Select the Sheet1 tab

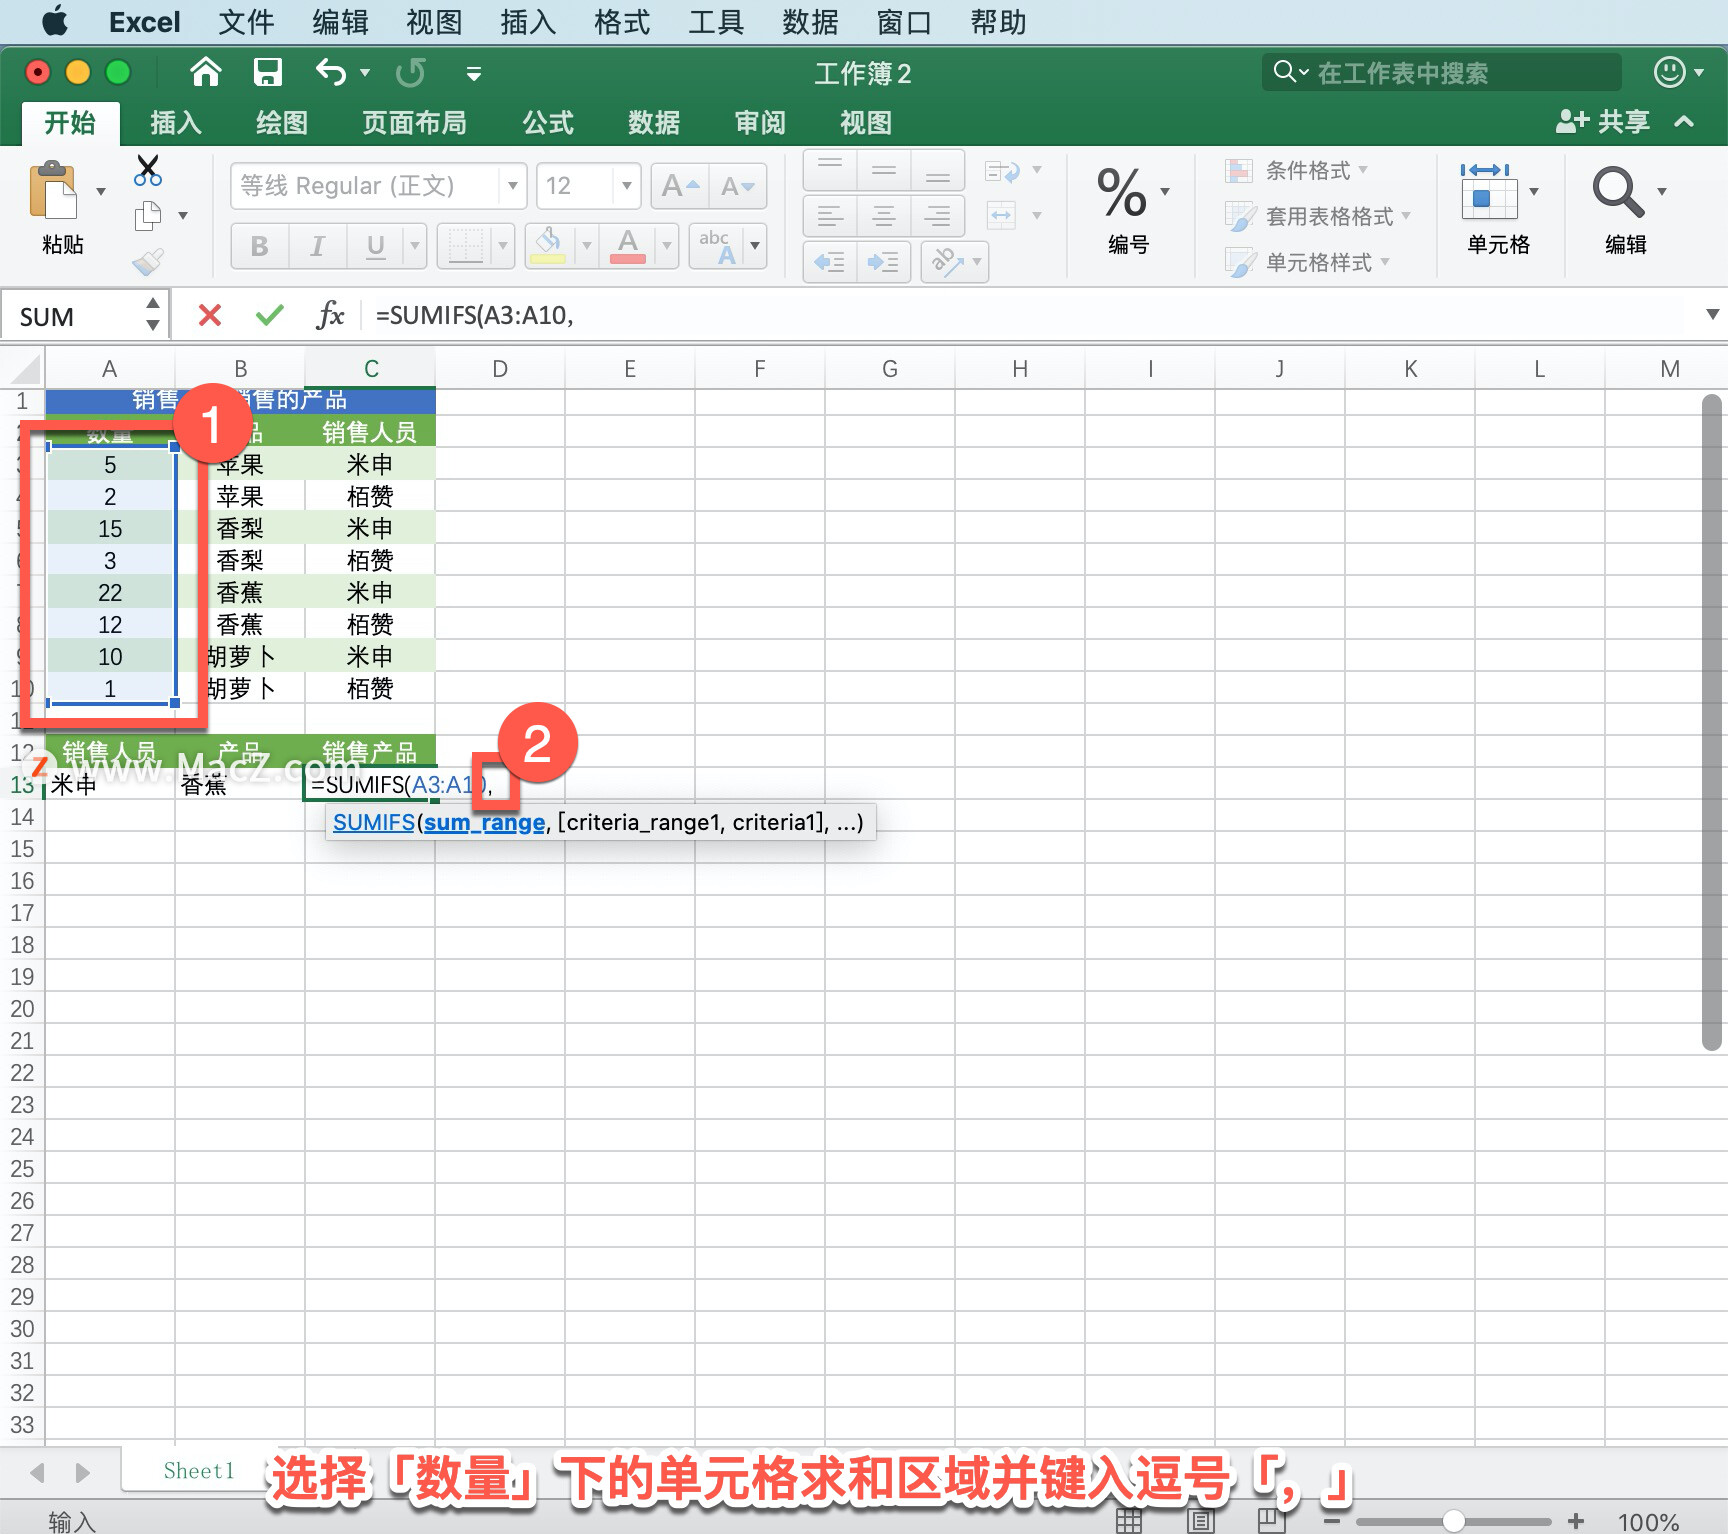coord(198,1471)
